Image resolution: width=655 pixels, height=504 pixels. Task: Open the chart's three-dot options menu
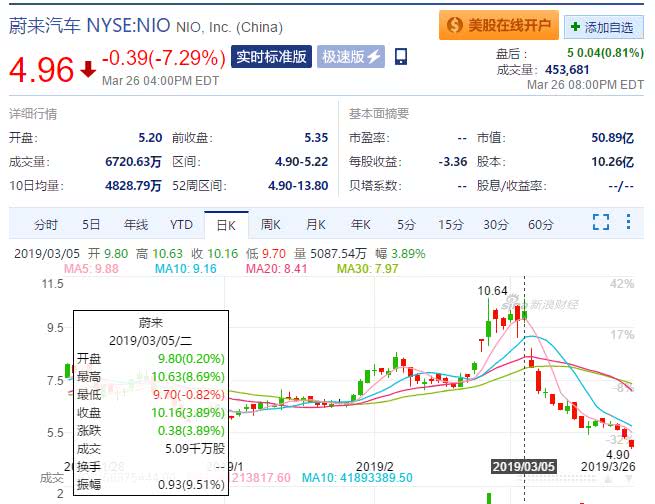628,222
